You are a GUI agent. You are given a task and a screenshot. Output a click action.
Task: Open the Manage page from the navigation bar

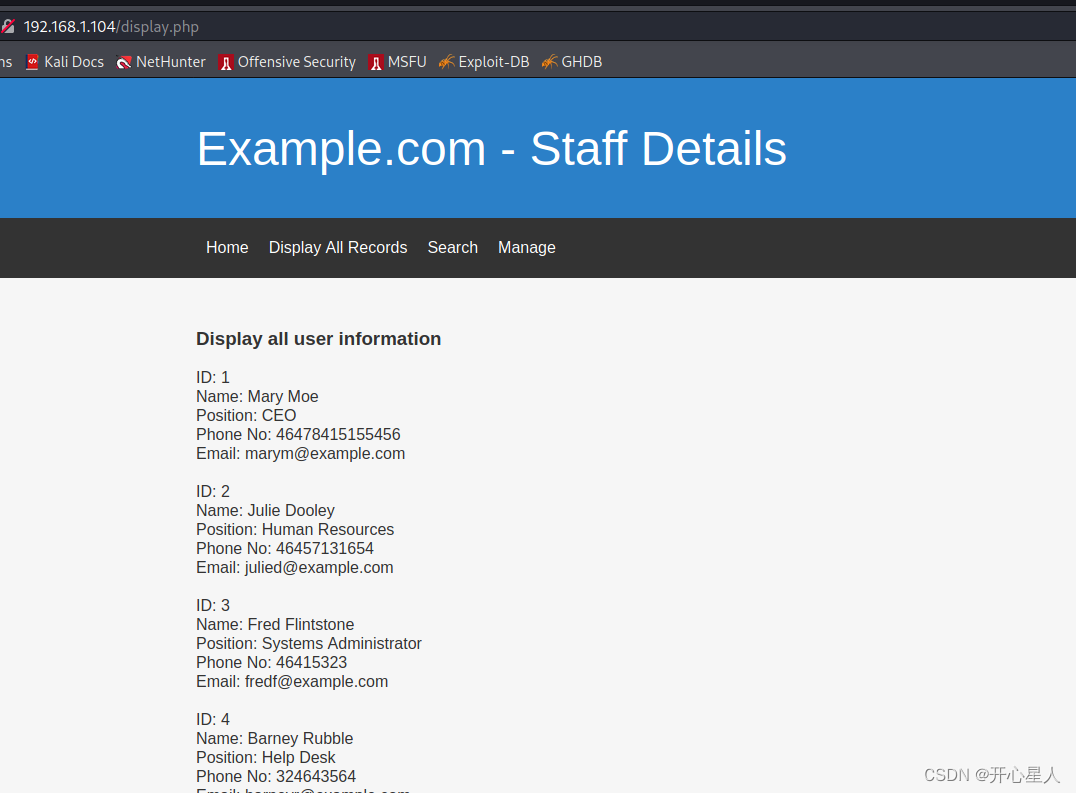click(526, 248)
